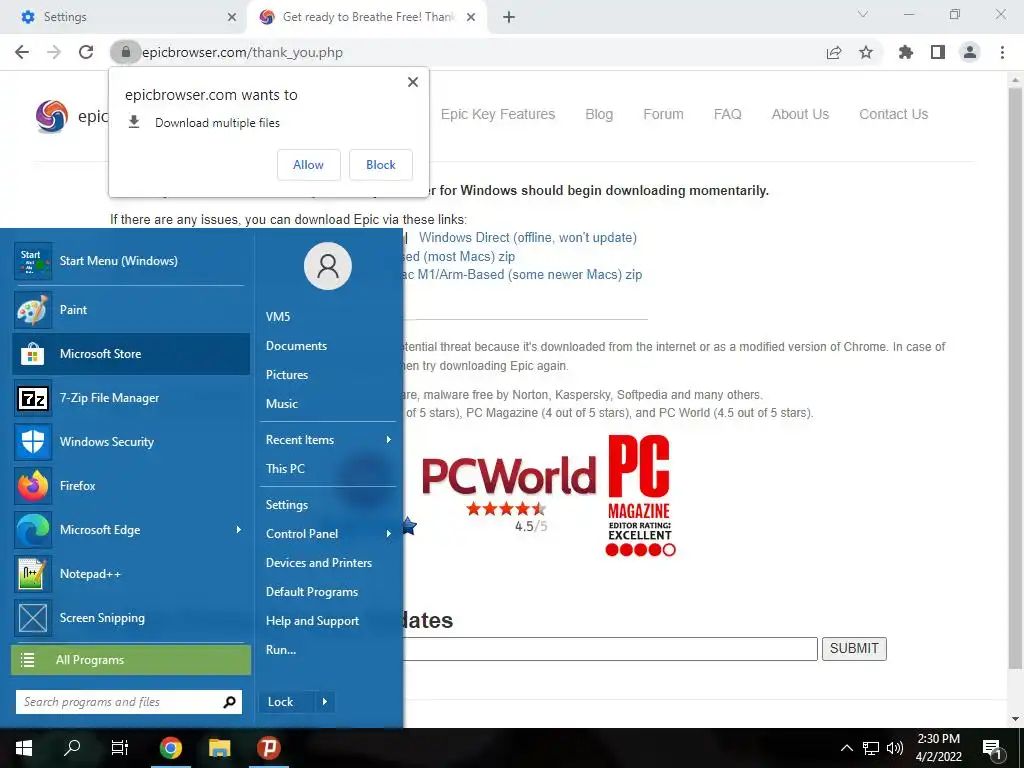Click the padlock site info icon

click(126, 52)
